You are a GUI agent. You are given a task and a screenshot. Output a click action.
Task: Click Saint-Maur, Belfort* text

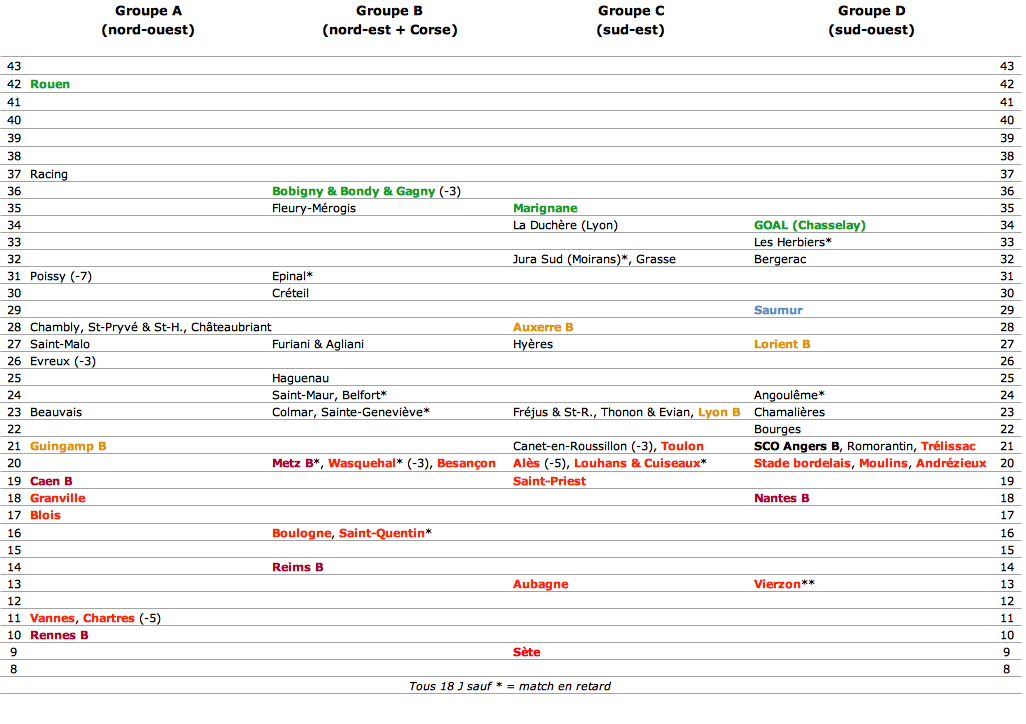tap(329, 395)
